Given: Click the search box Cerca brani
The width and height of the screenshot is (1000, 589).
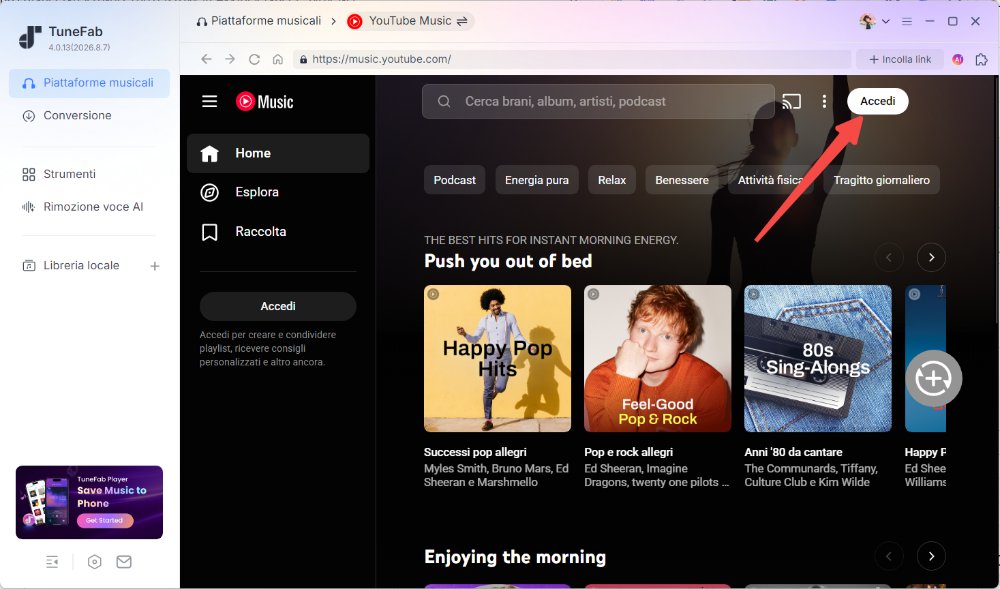Looking at the screenshot, I should [598, 101].
